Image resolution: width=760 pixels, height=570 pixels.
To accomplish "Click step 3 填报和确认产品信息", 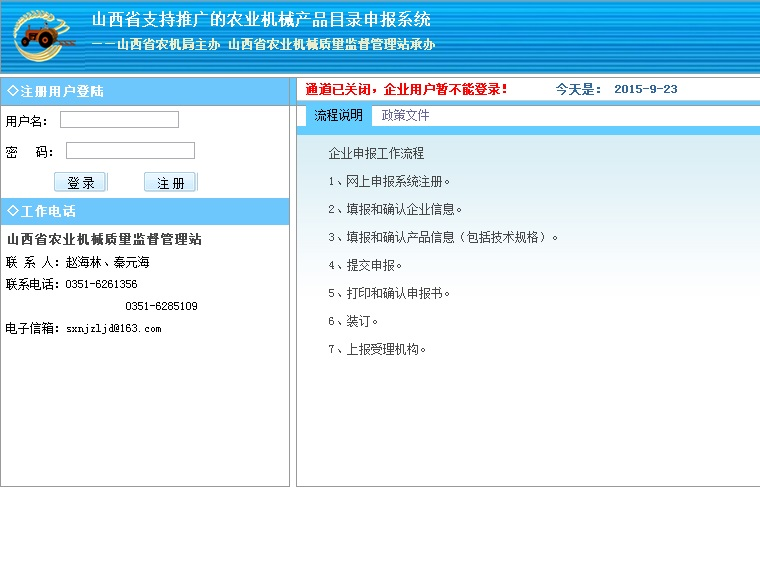I will pos(443,238).
